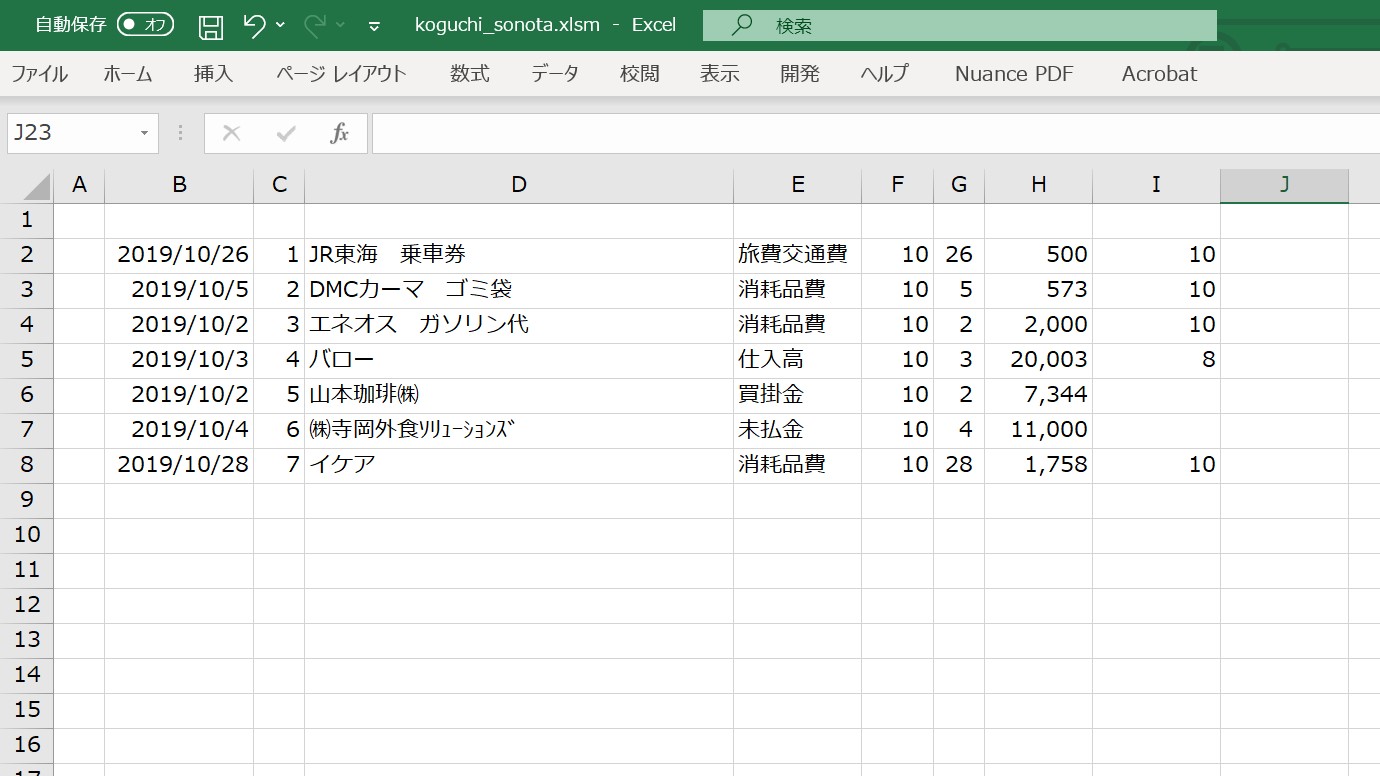Click inside the 検索 search field
1380x776 pixels.
[960, 26]
